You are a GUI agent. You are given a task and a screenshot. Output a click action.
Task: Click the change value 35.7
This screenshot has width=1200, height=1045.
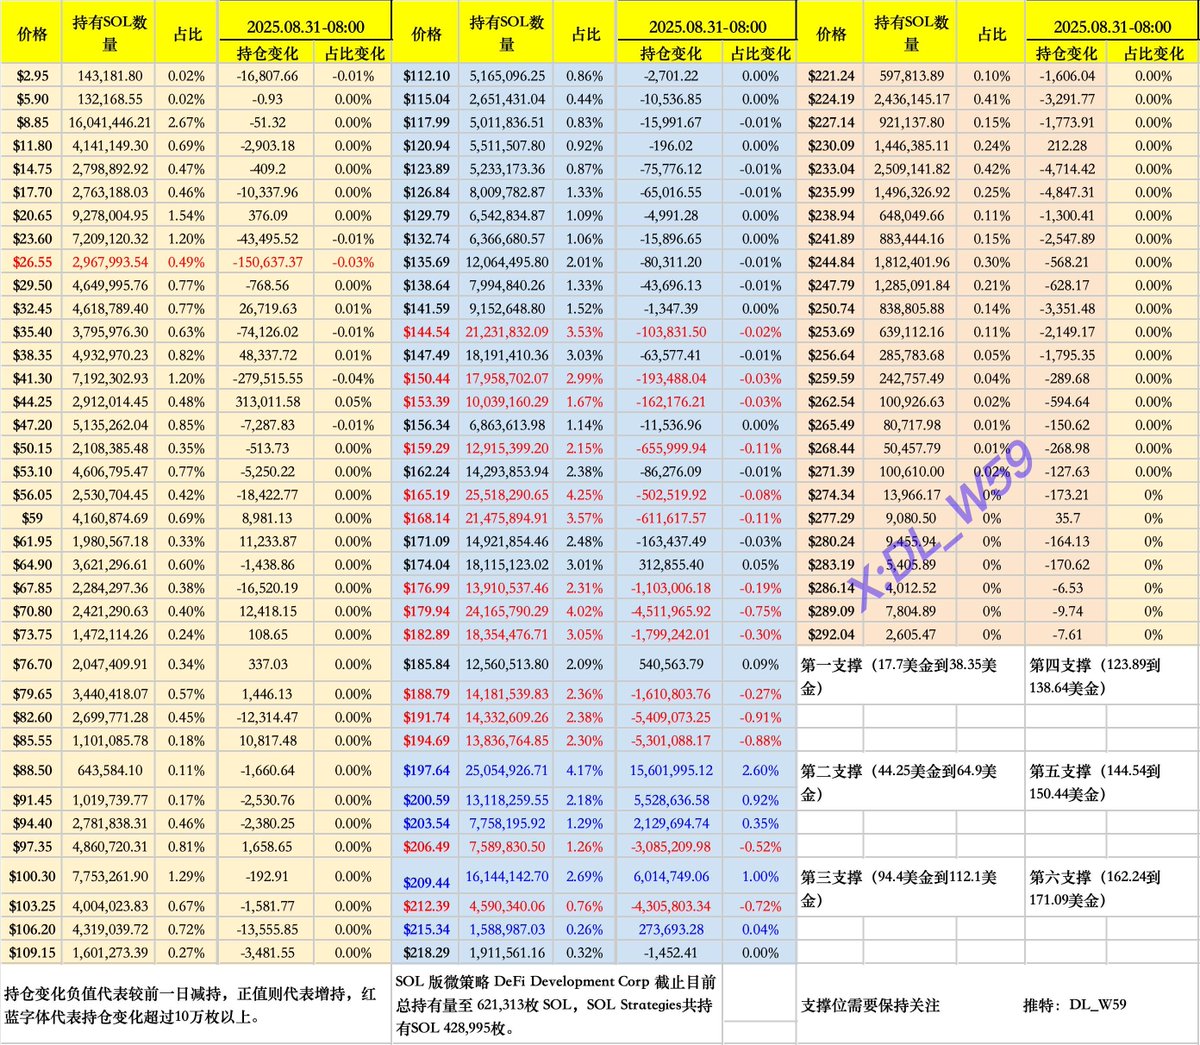click(x=1067, y=518)
